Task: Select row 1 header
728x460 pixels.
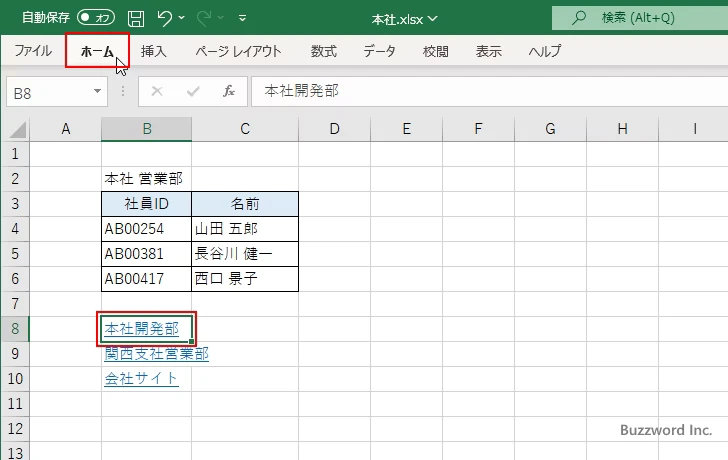Action: tap(15, 154)
